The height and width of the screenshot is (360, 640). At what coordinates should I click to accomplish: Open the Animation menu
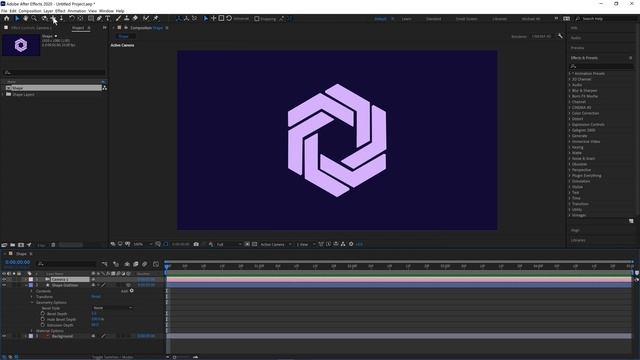tap(76, 11)
